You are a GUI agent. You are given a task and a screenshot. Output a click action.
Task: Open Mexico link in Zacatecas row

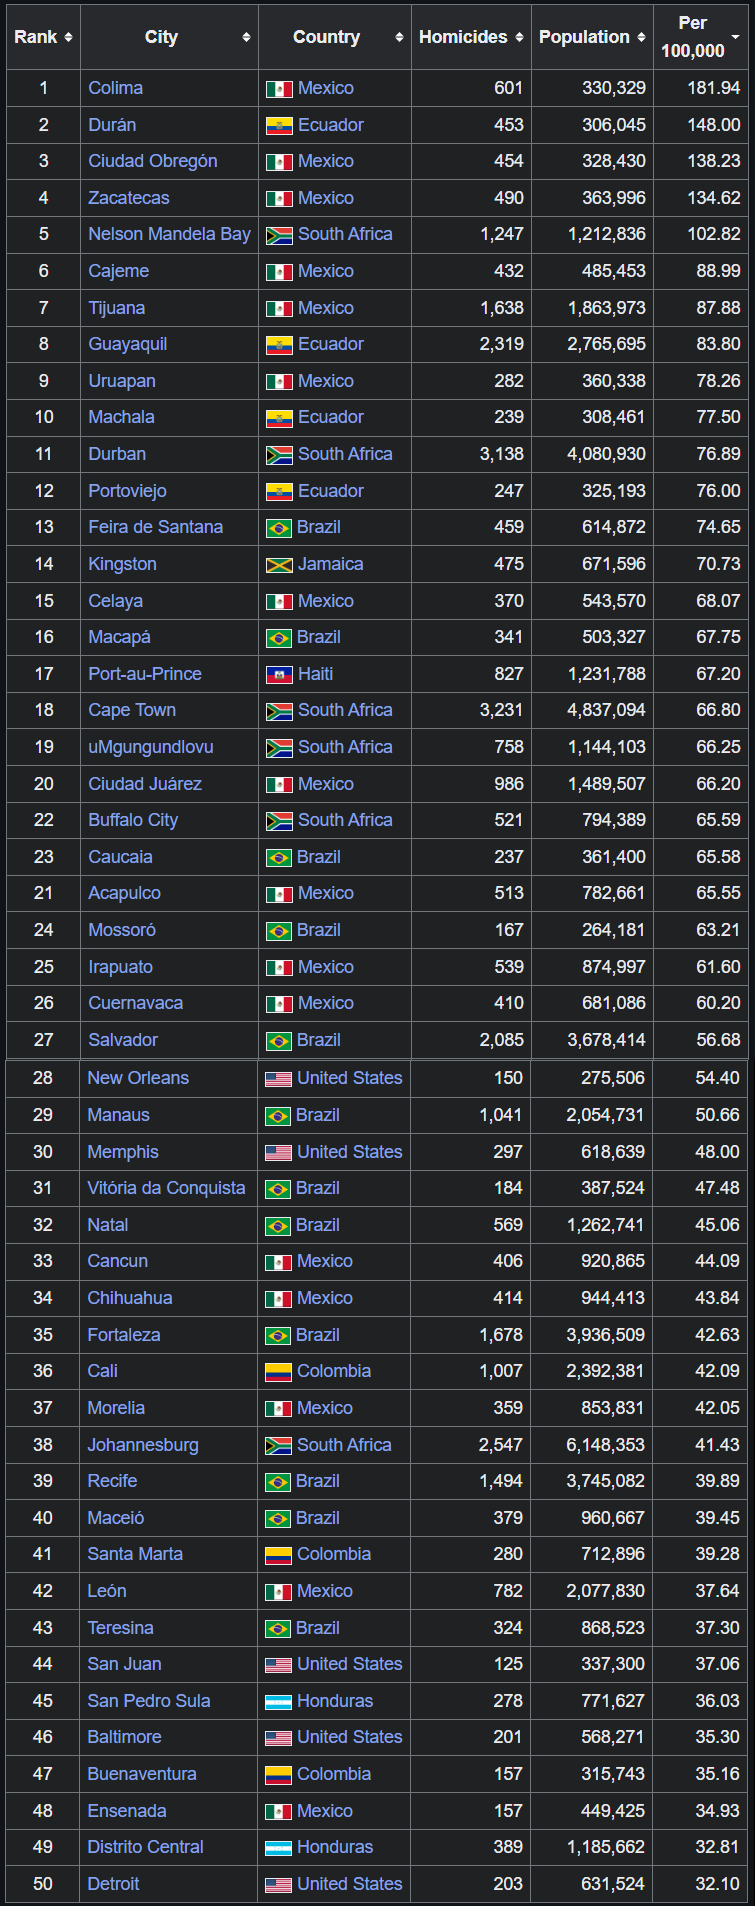[x=326, y=198]
